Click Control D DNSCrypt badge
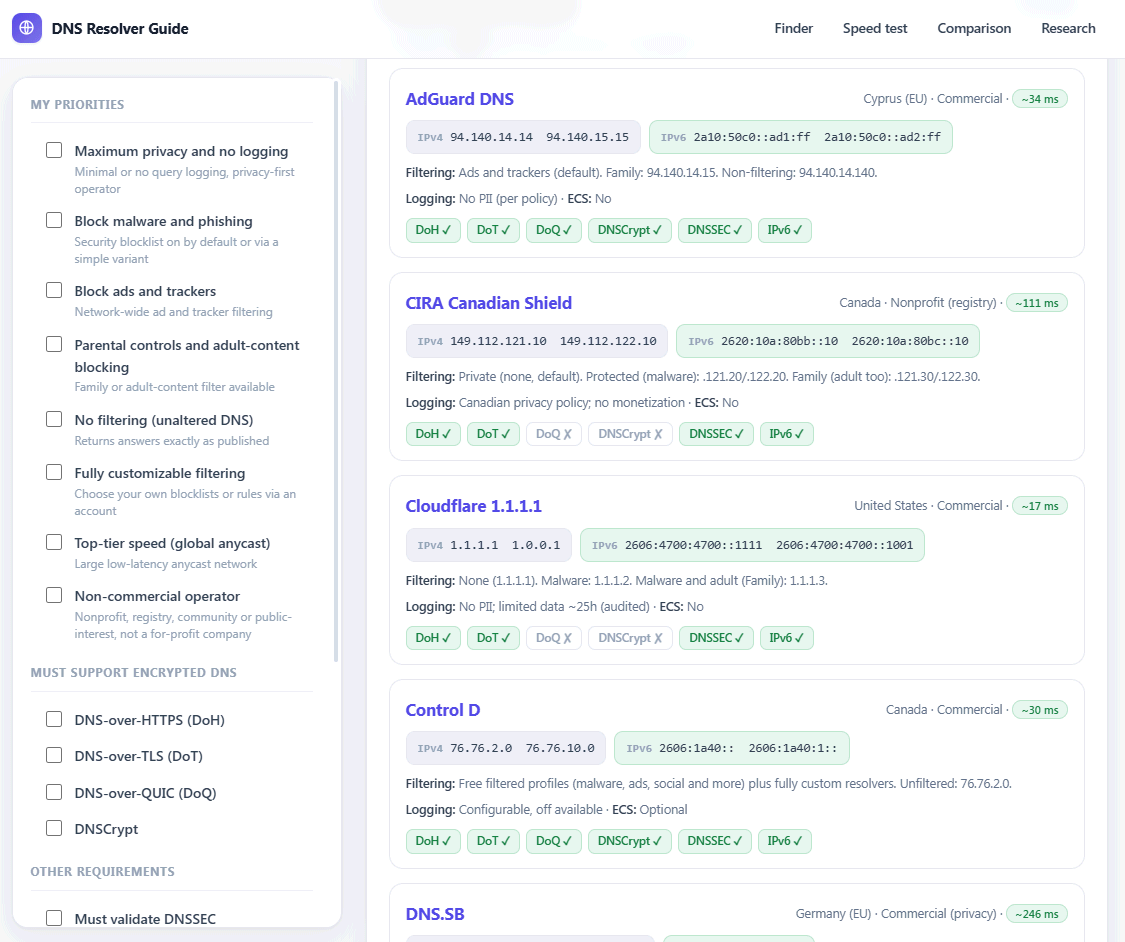Screen dimensions: 1125x942 629,841
